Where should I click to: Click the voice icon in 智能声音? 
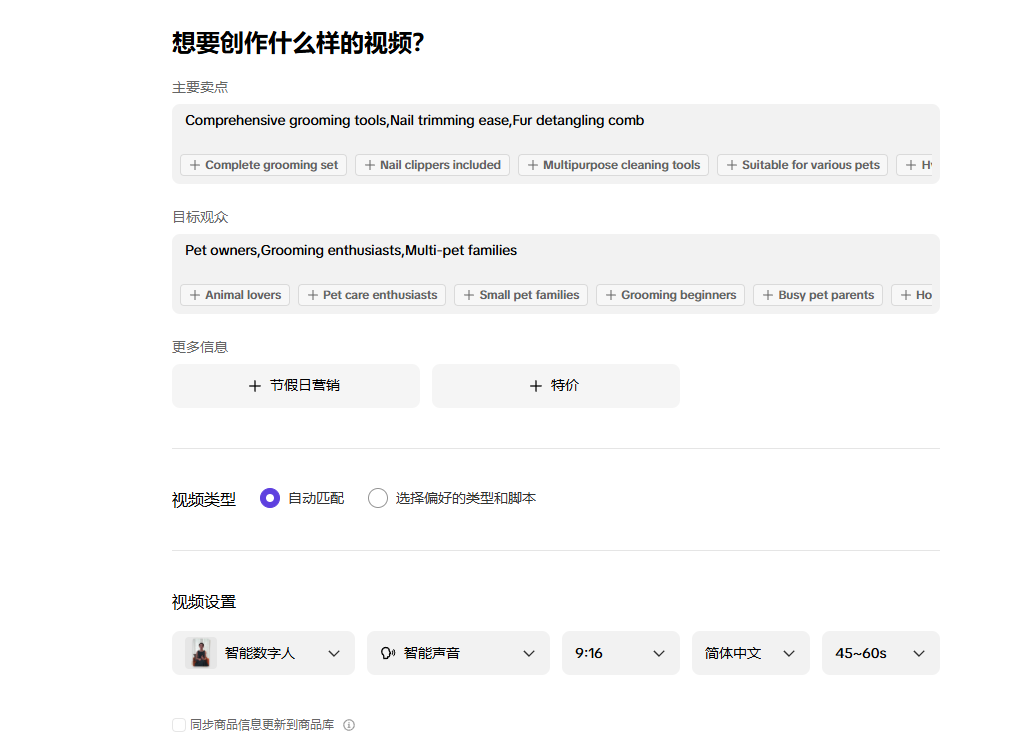pyautogui.click(x=388, y=653)
